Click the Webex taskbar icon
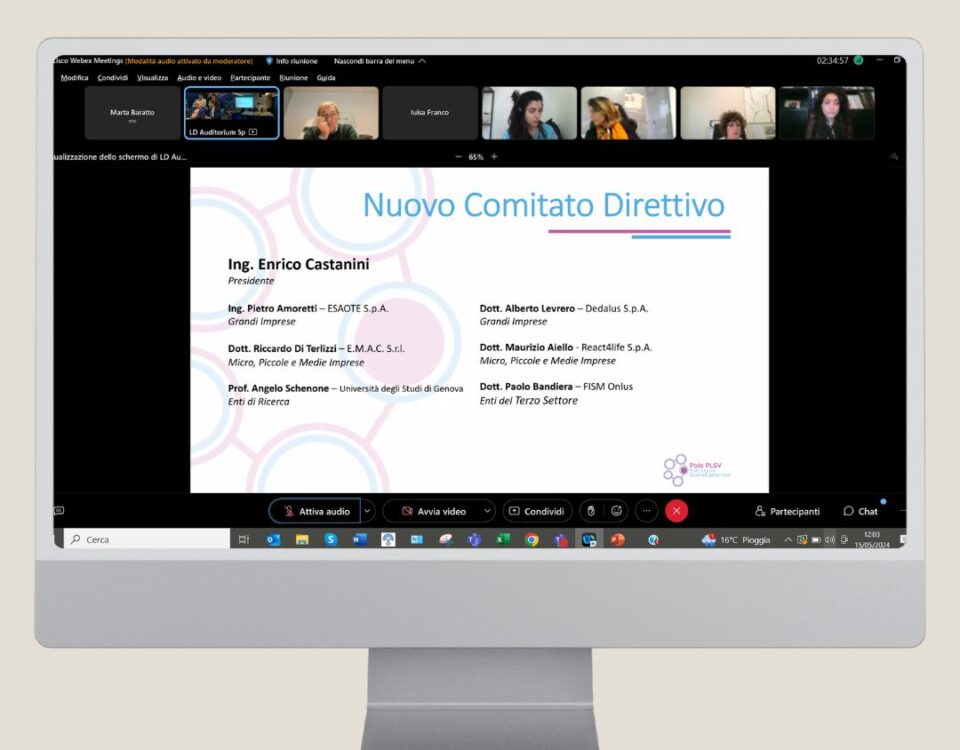Image resolution: width=960 pixels, height=750 pixels. click(589, 539)
